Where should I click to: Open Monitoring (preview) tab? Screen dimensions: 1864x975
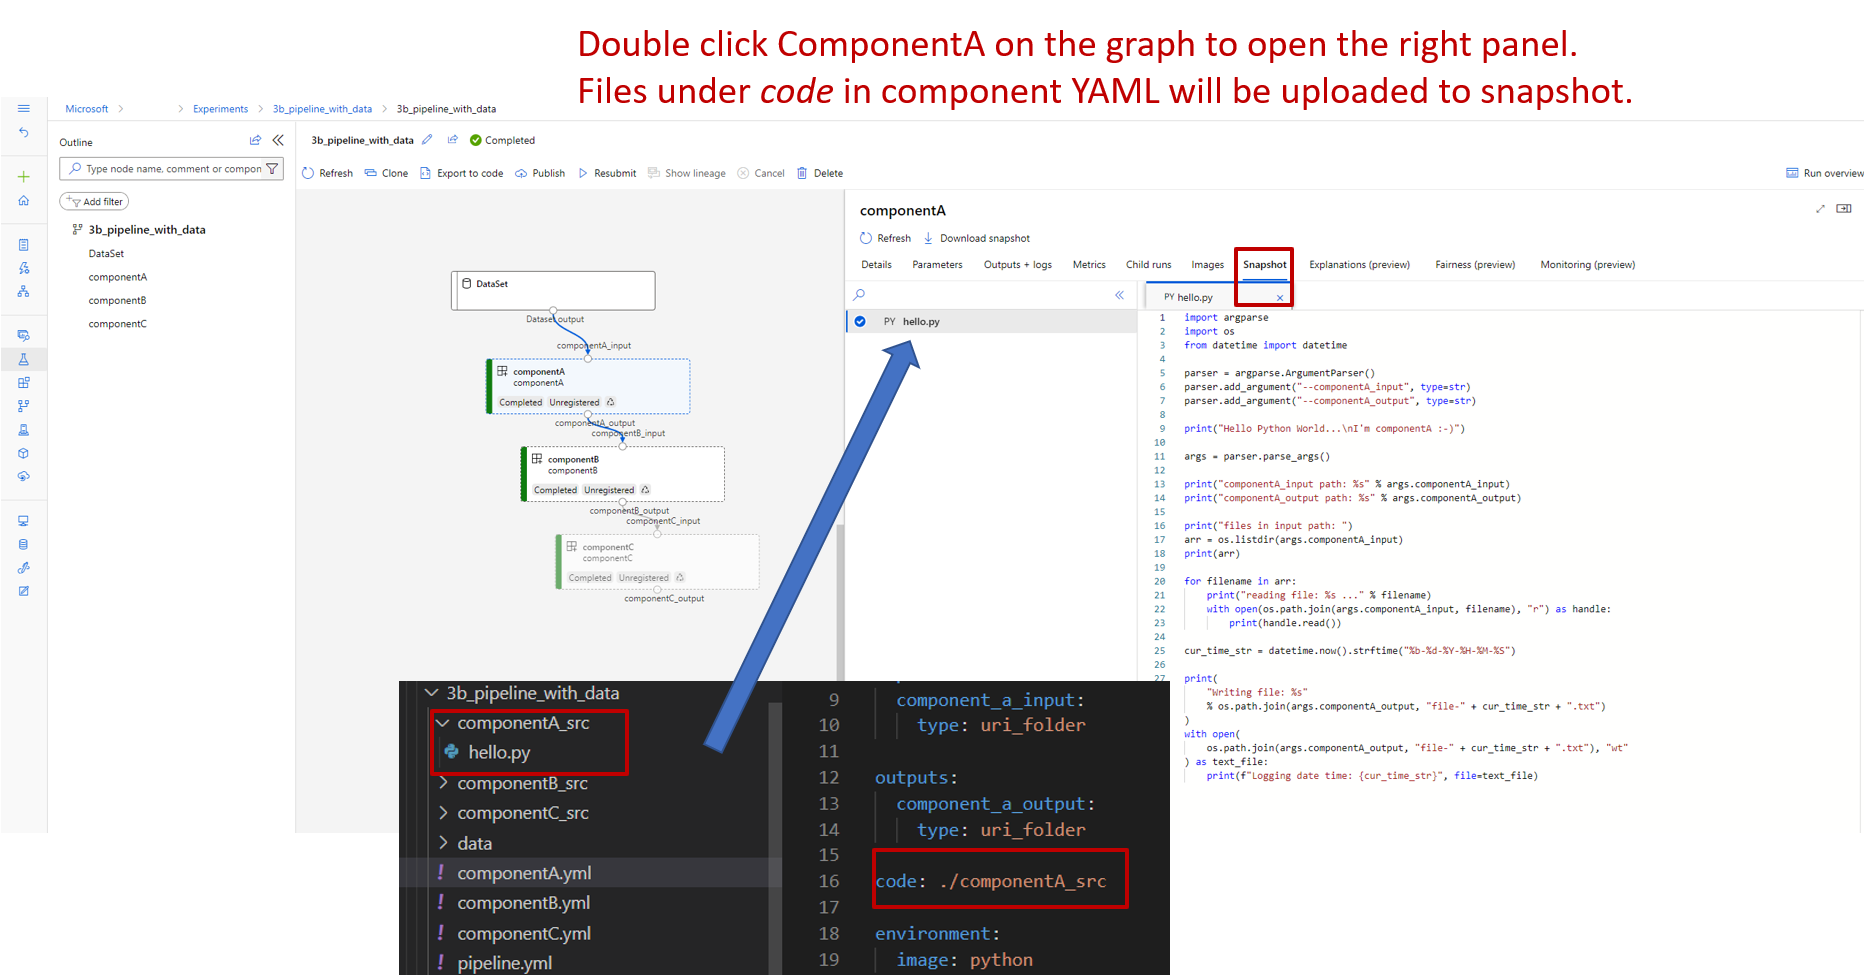coord(1587,265)
